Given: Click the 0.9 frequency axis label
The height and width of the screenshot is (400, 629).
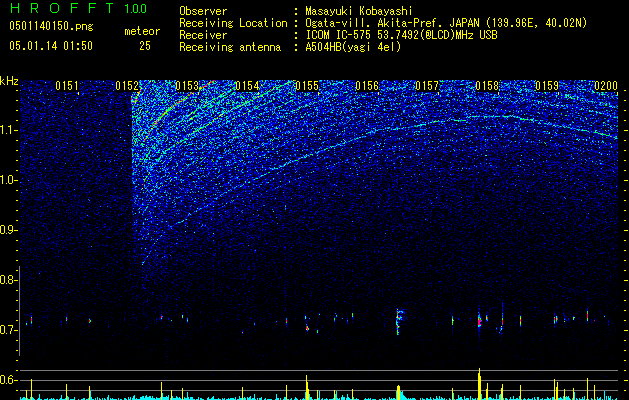Looking at the screenshot, I should [8, 230].
